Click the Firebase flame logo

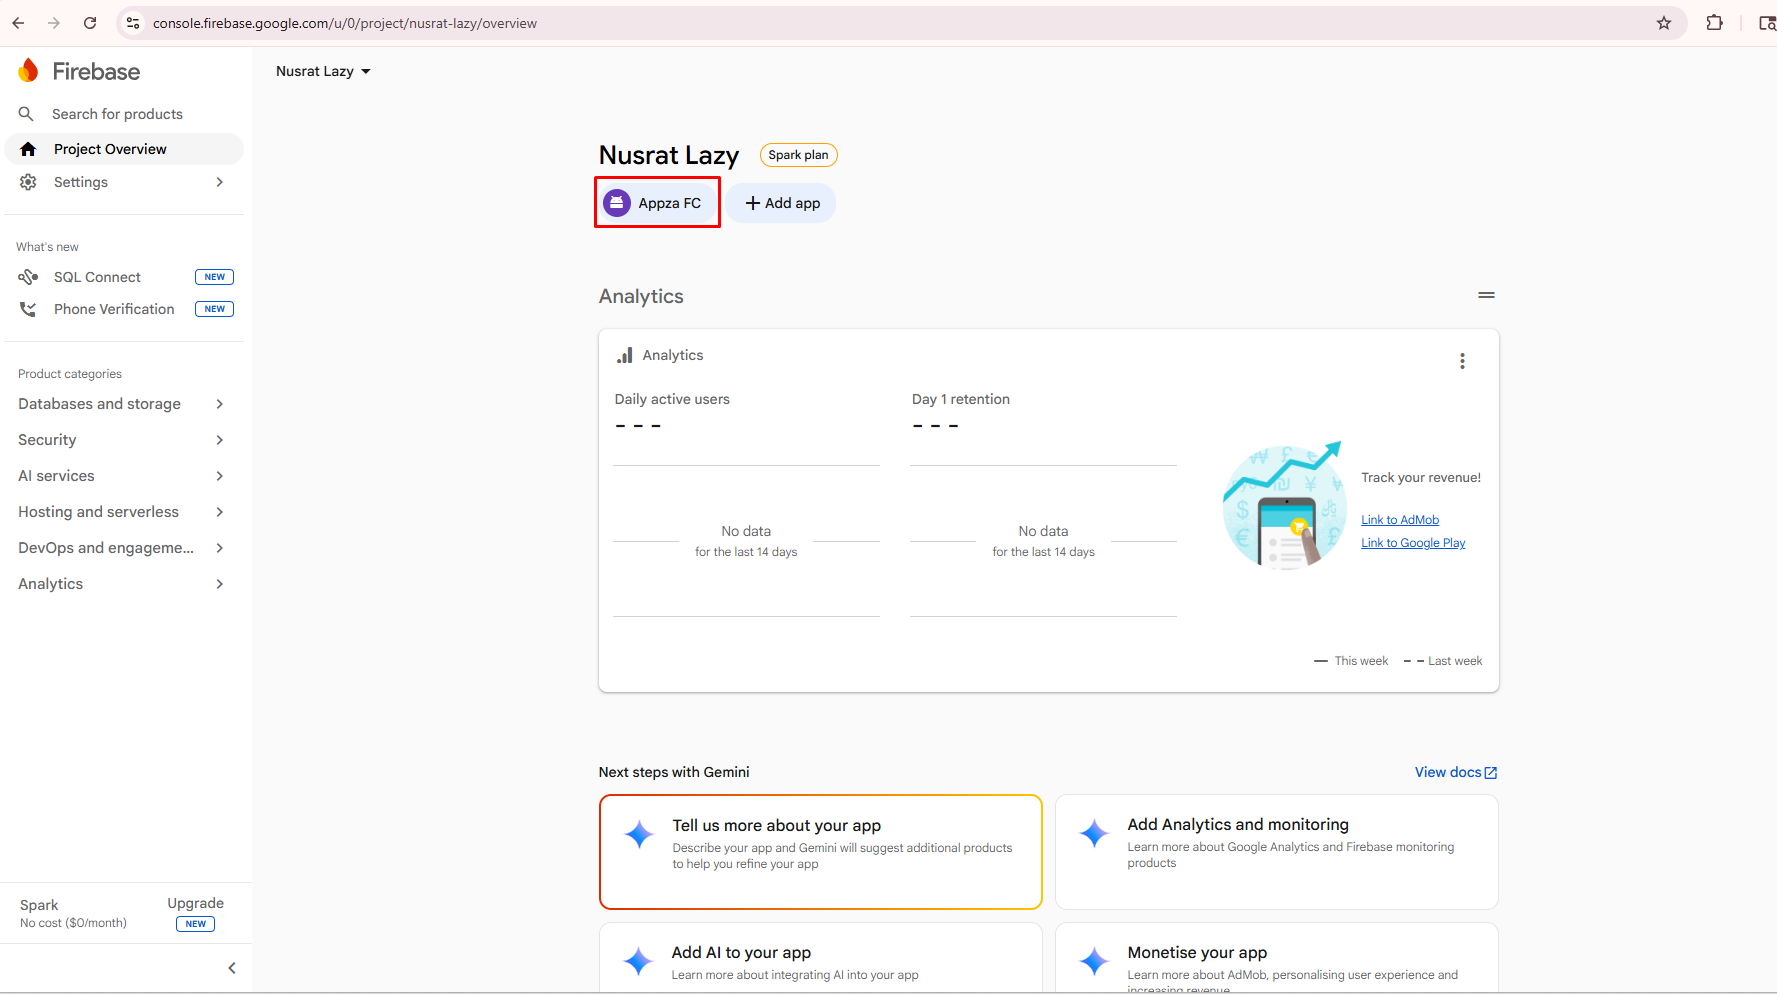click(28, 70)
